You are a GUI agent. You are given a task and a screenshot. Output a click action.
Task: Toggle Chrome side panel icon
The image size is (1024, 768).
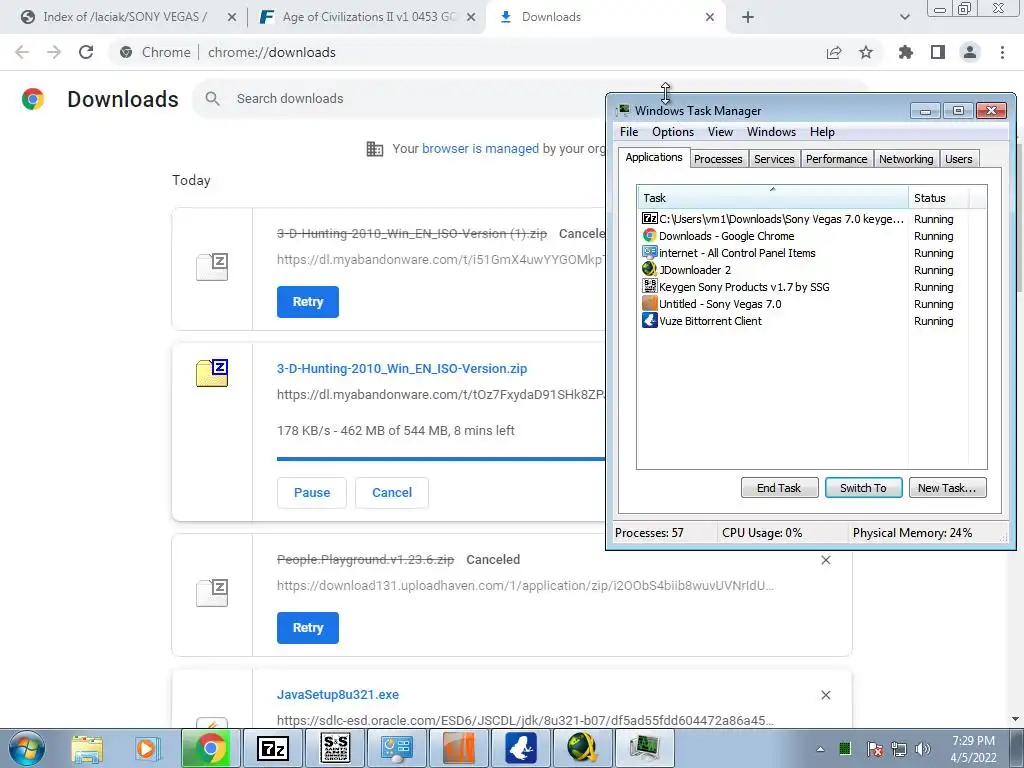point(938,52)
